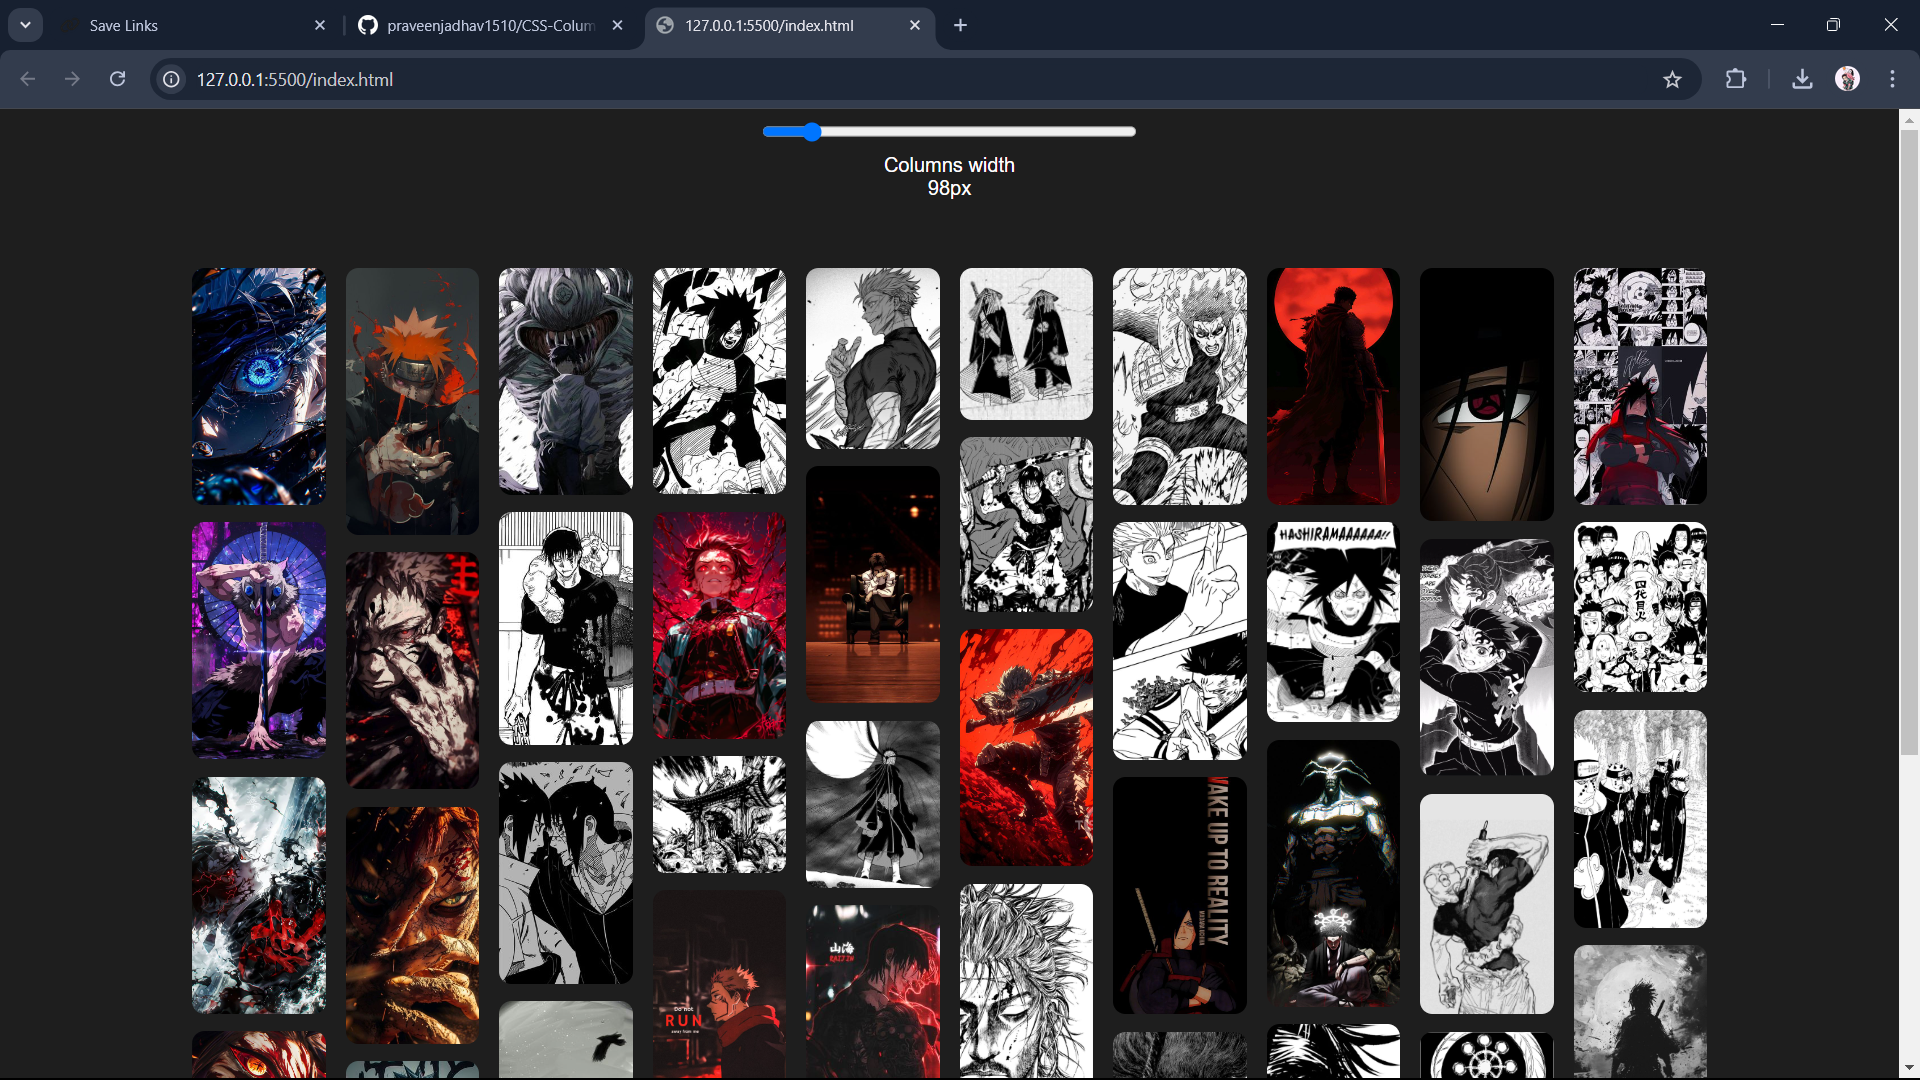Click the red moon swordsman thumbnail
Viewport: 1920px width, 1080px height.
click(x=1332, y=385)
